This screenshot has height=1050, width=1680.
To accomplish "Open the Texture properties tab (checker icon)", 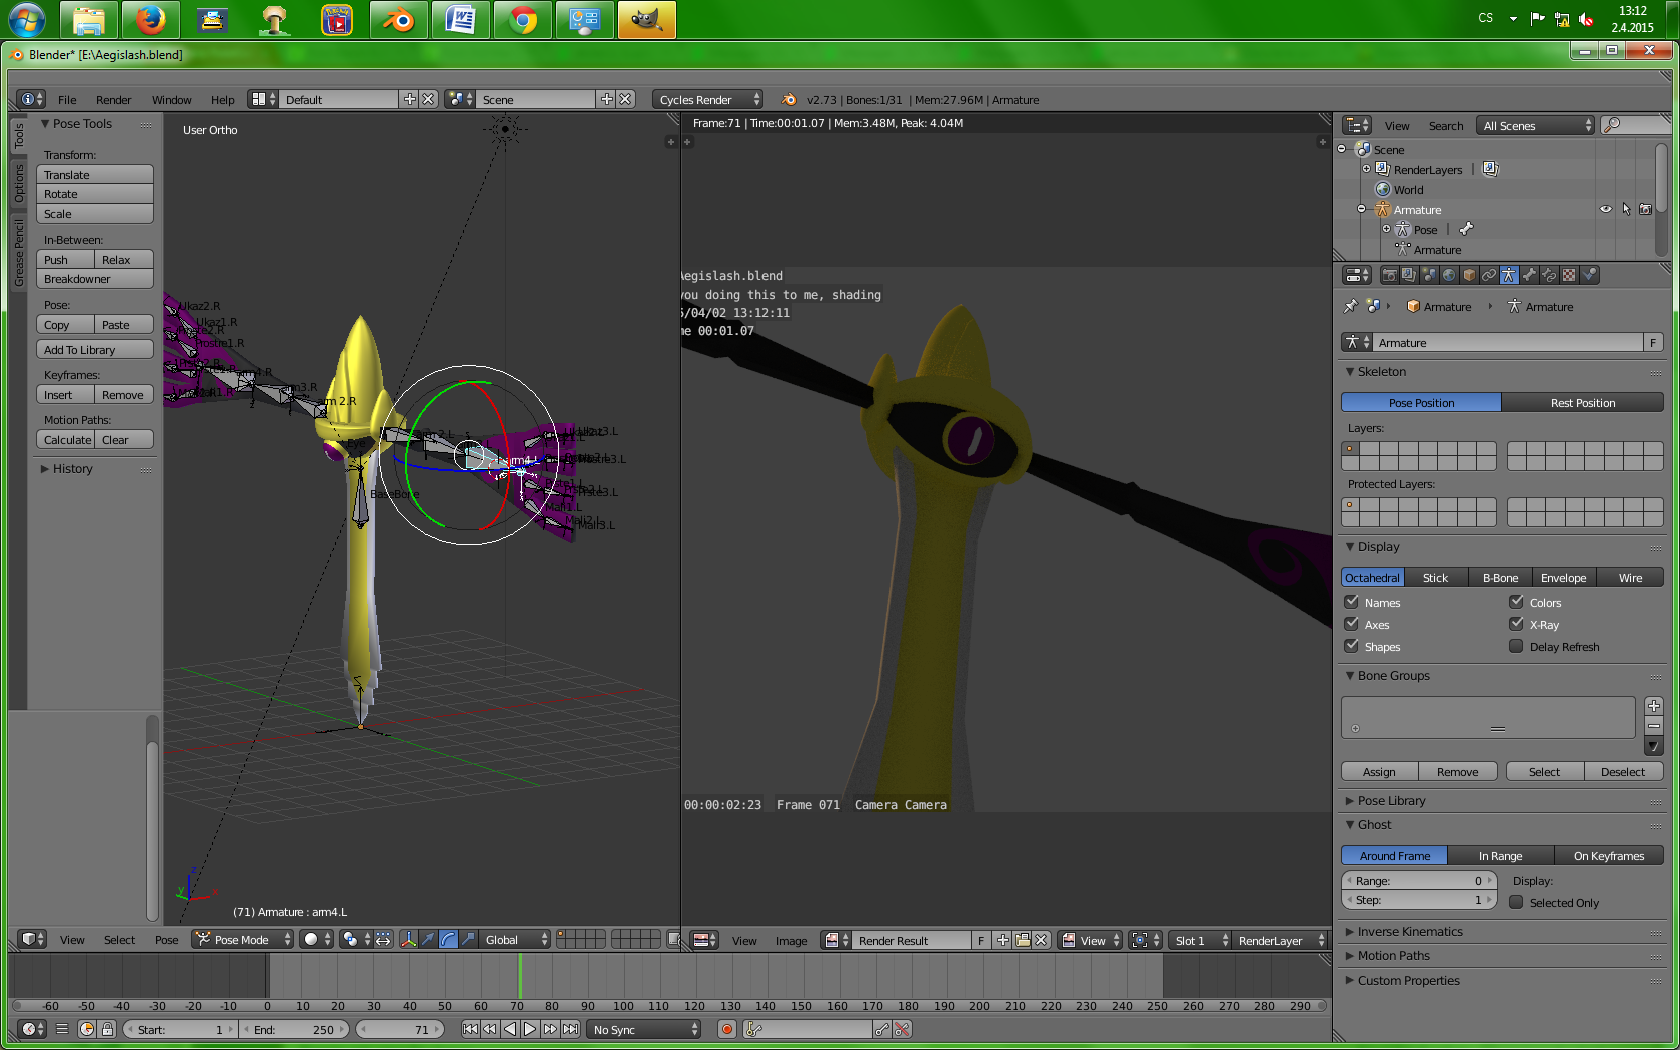I will coord(1569,275).
